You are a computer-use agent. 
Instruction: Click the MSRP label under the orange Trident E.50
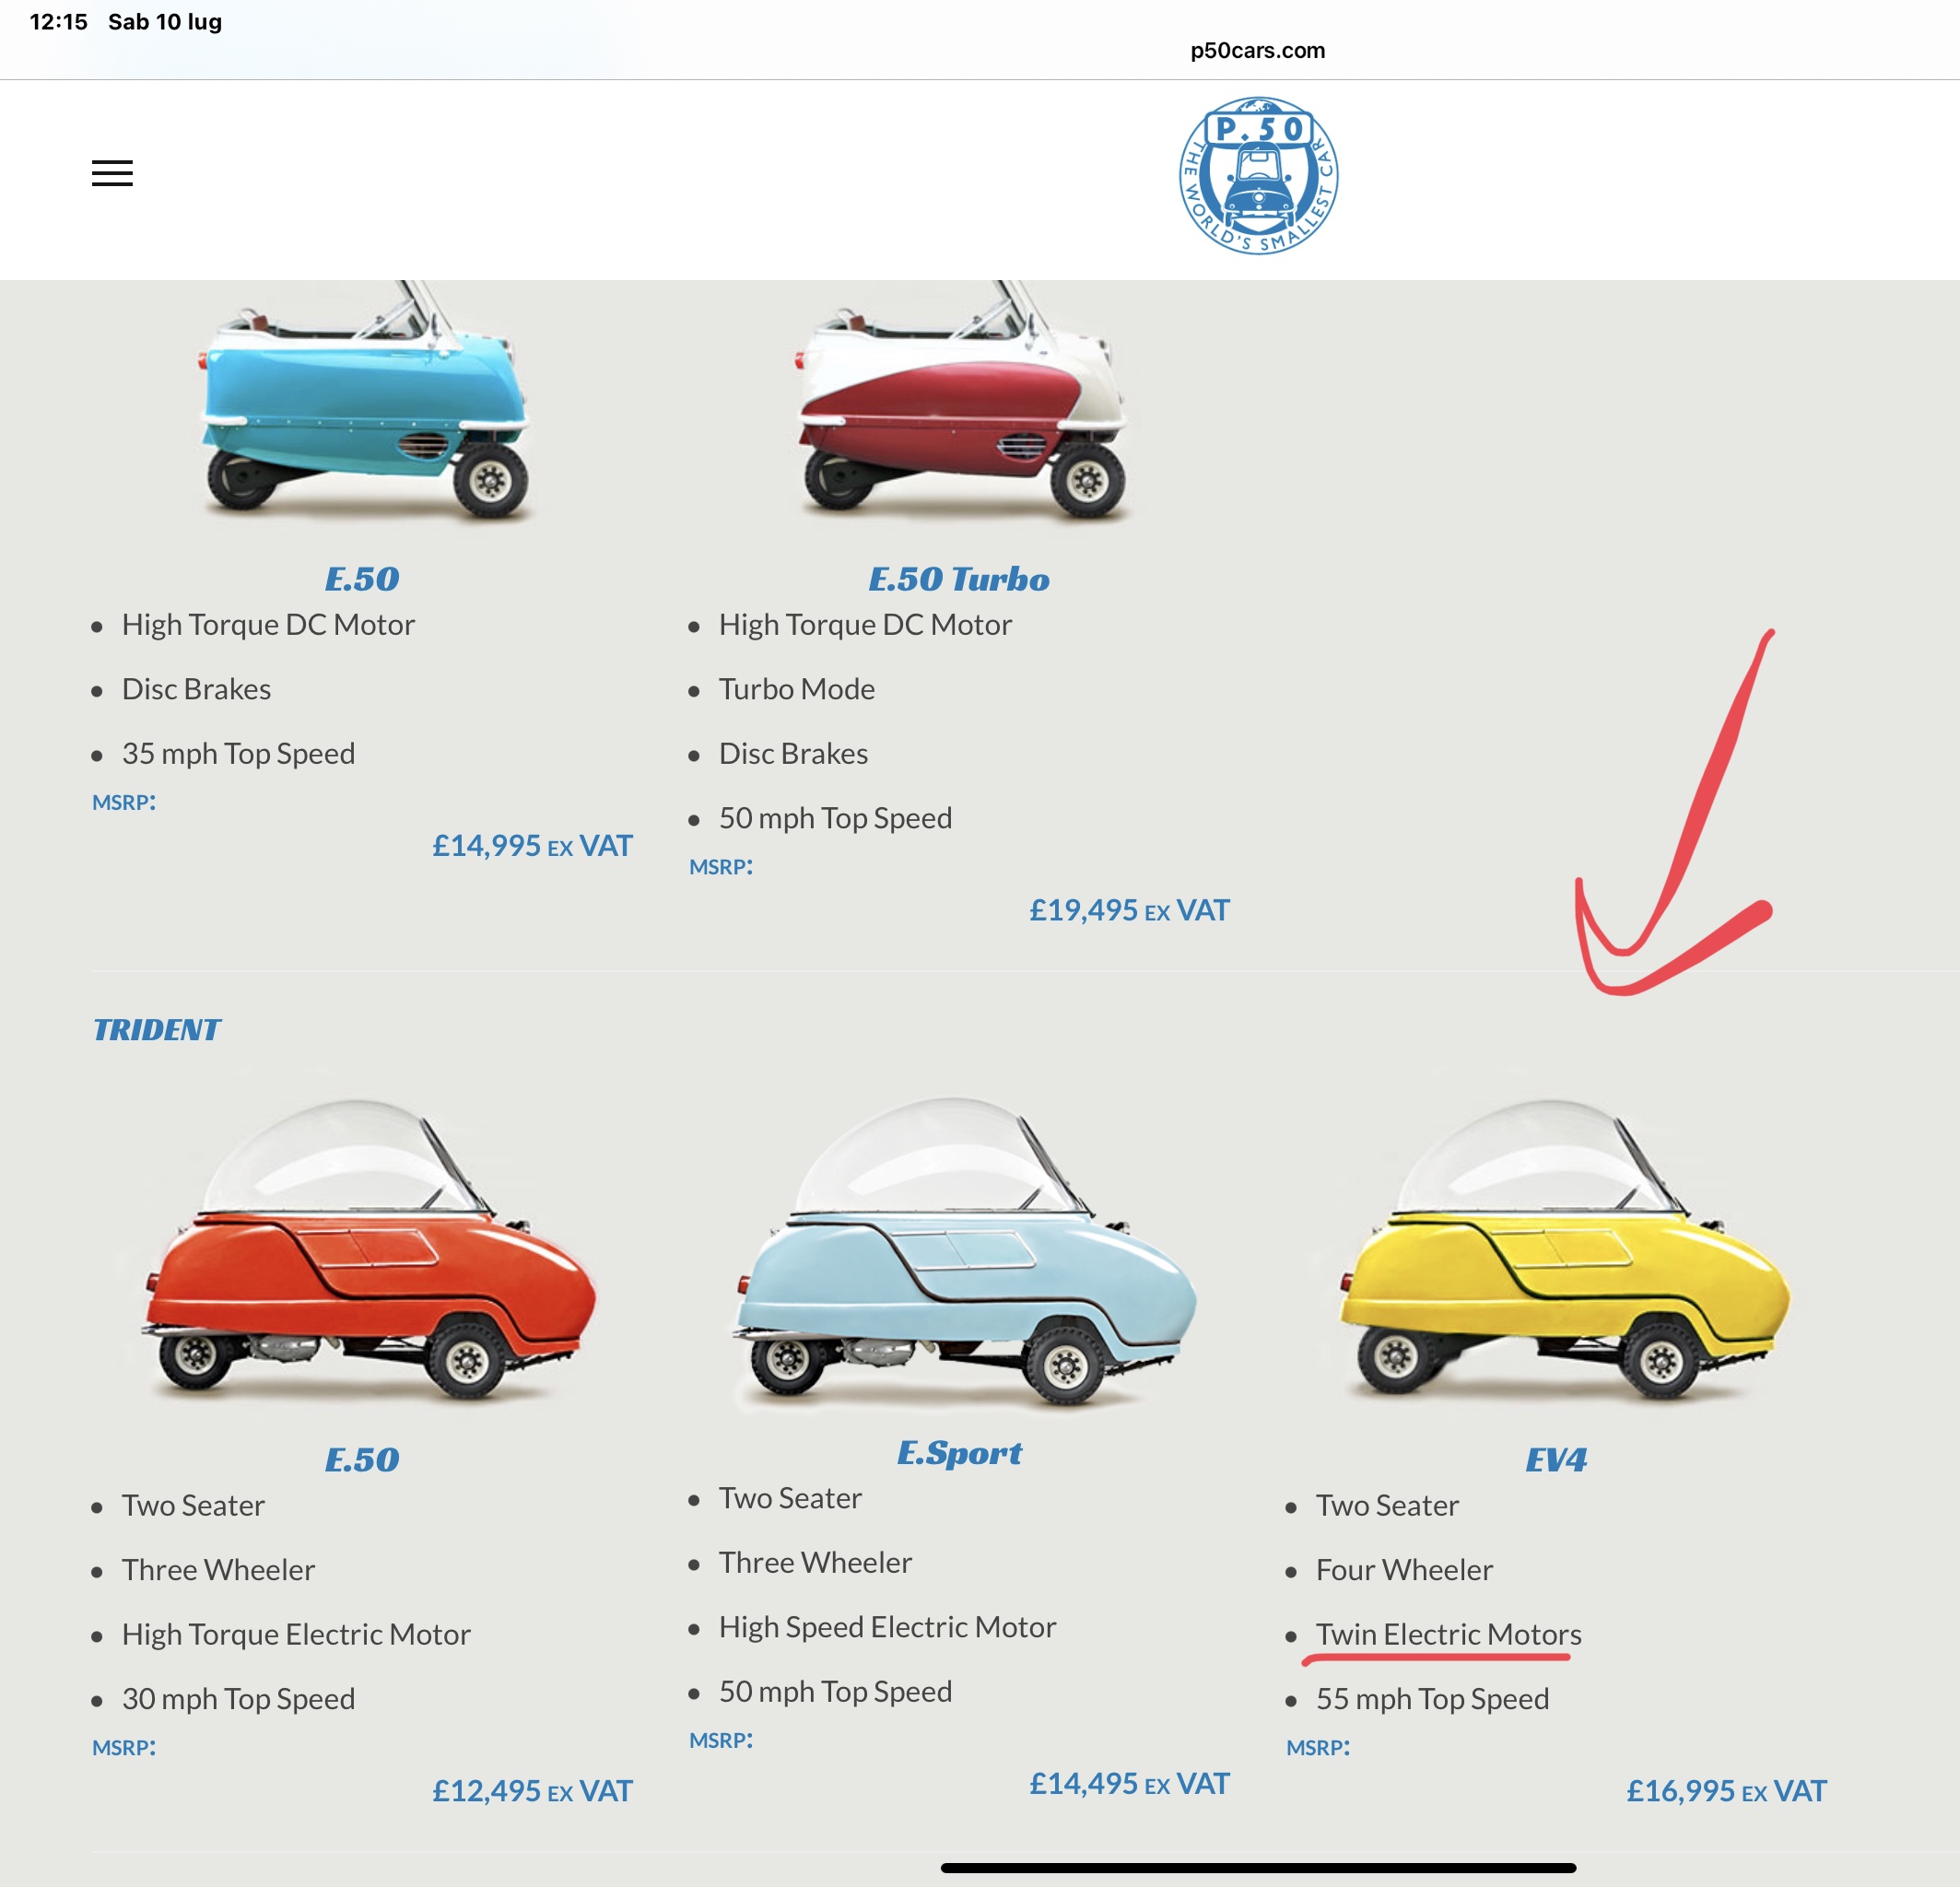point(124,1748)
